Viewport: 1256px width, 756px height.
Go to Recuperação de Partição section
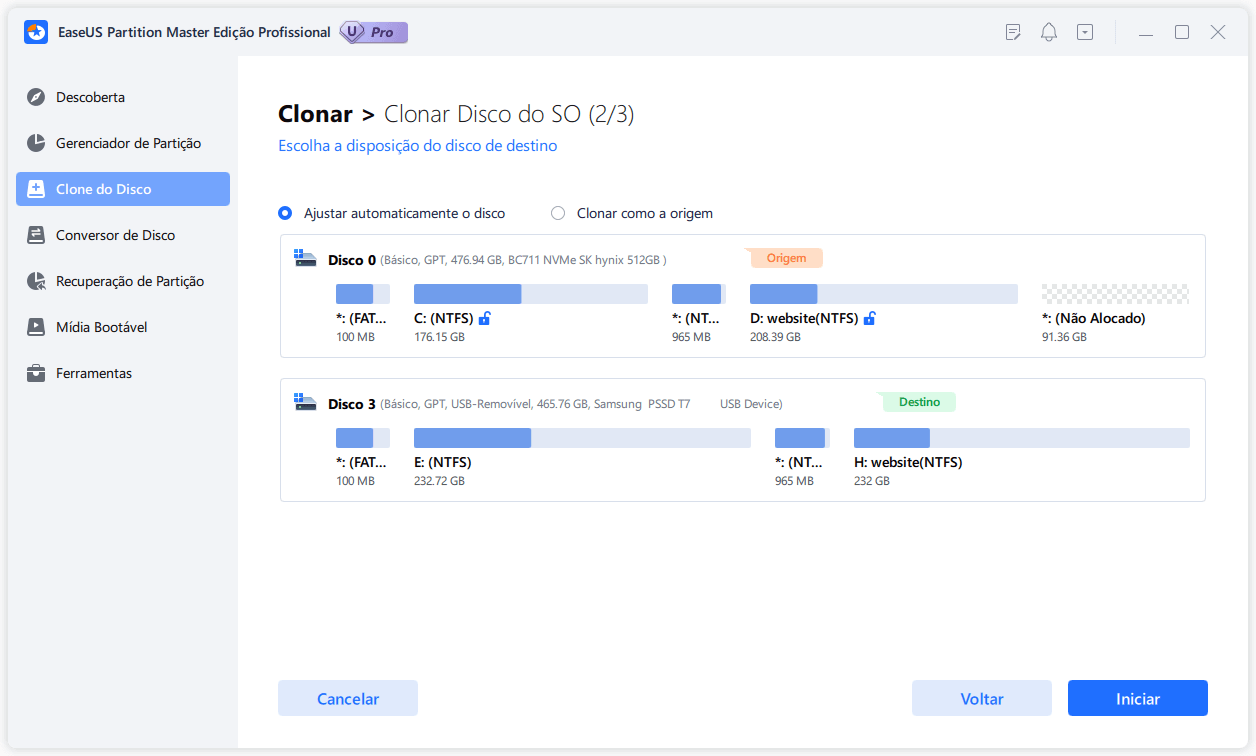click(x=123, y=281)
